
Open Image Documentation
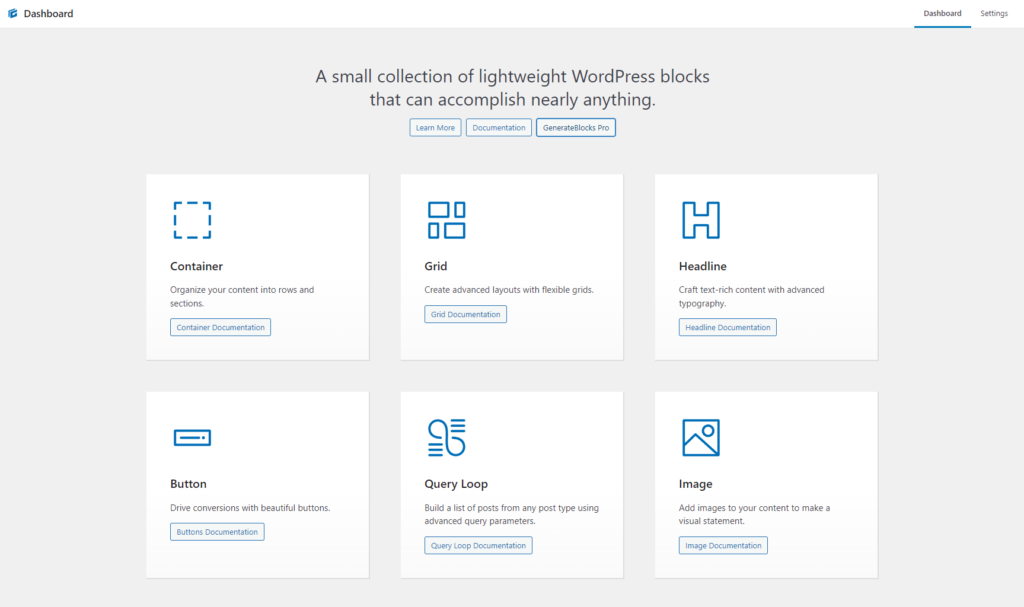point(723,546)
